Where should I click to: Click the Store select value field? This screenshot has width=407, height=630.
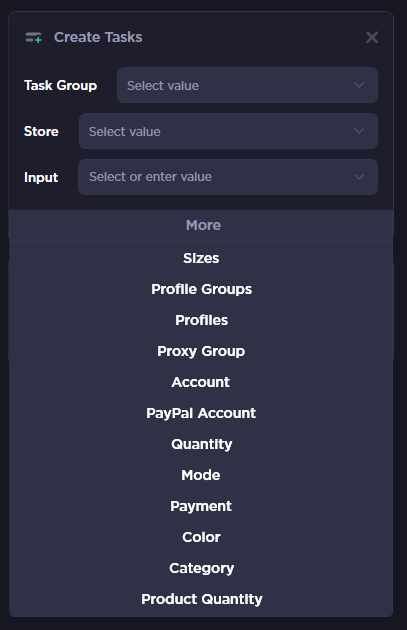[x=228, y=131]
